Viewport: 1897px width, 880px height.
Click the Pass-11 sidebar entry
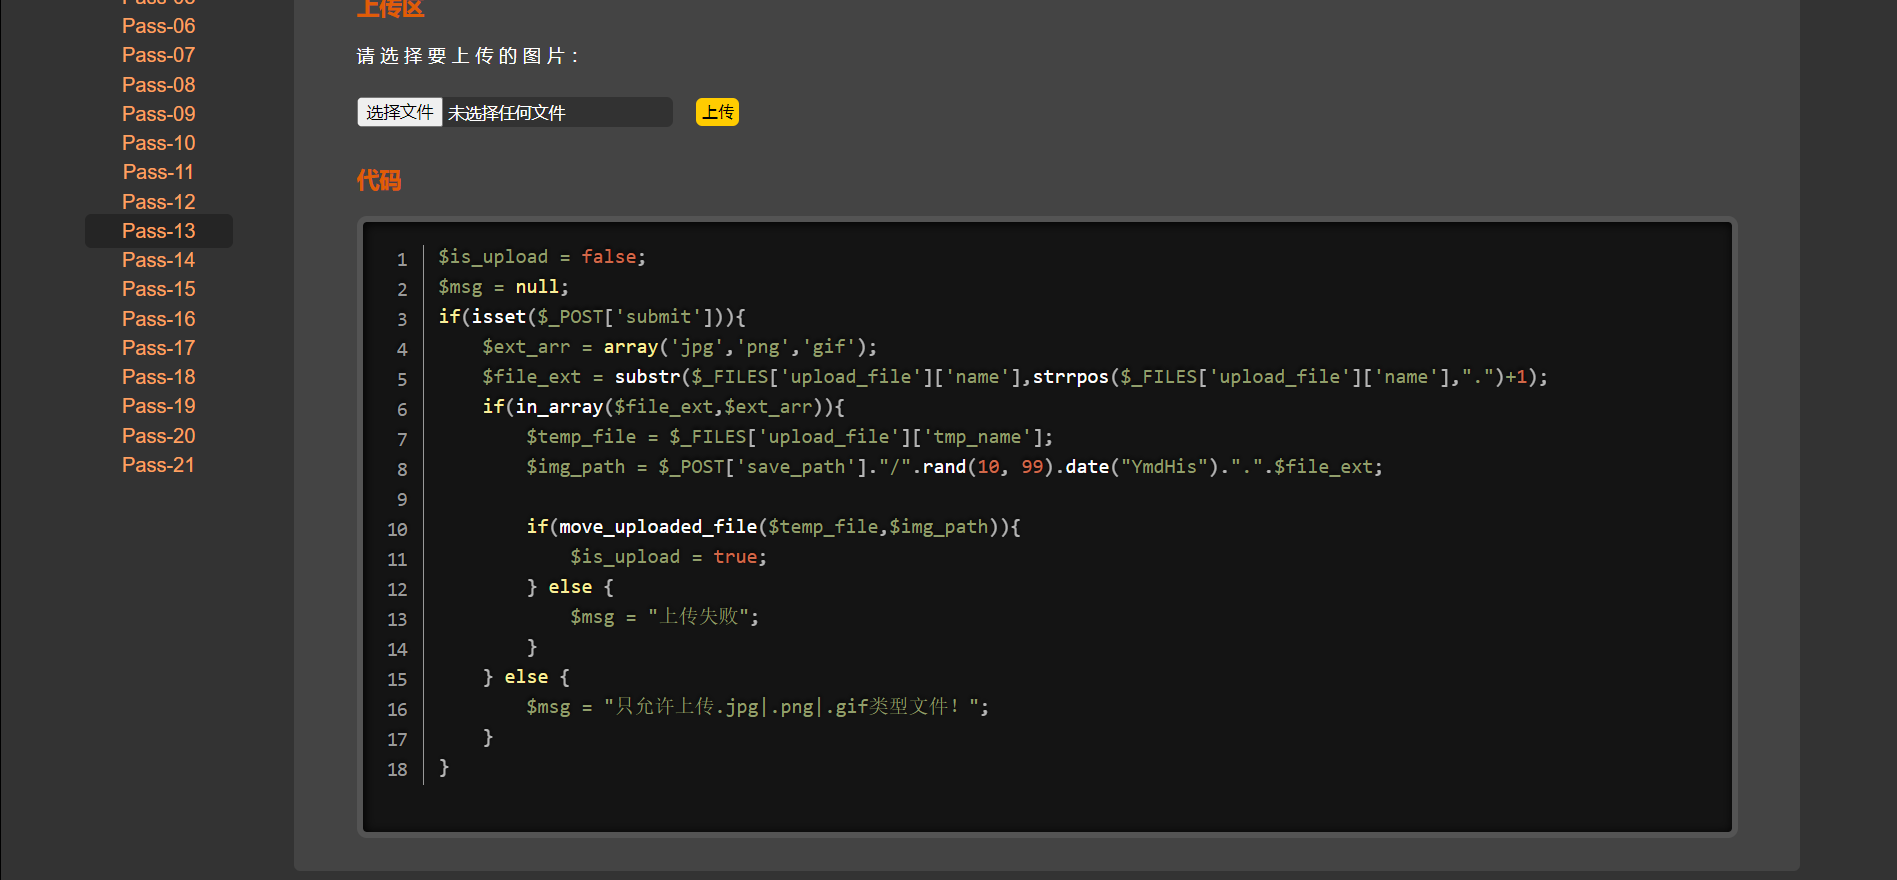click(x=158, y=172)
